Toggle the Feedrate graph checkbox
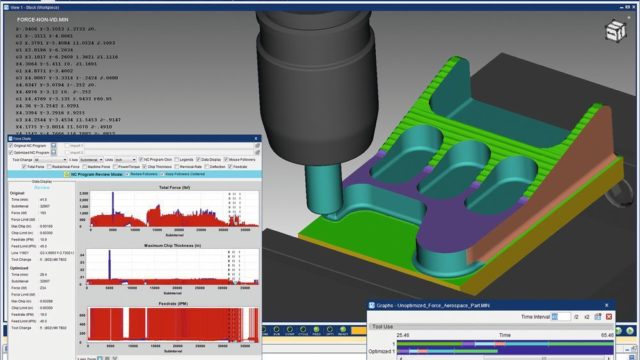Image resolution: width=640 pixels, height=360 pixels. (230, 167)
